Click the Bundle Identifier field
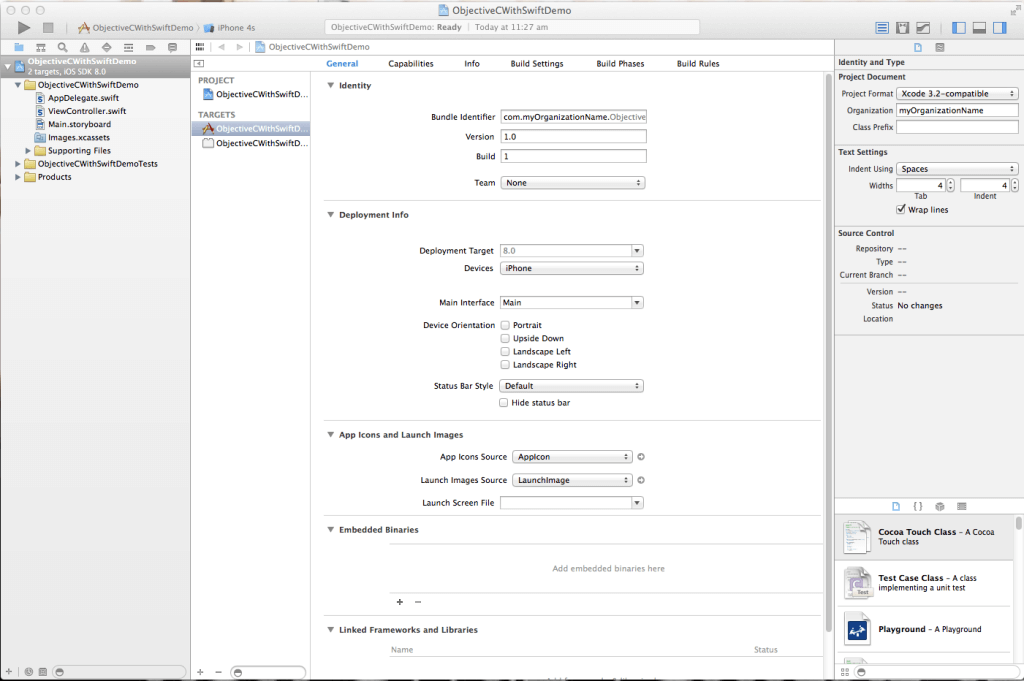This screenshot has height=681, width=1024. click(x=573, y=117)
